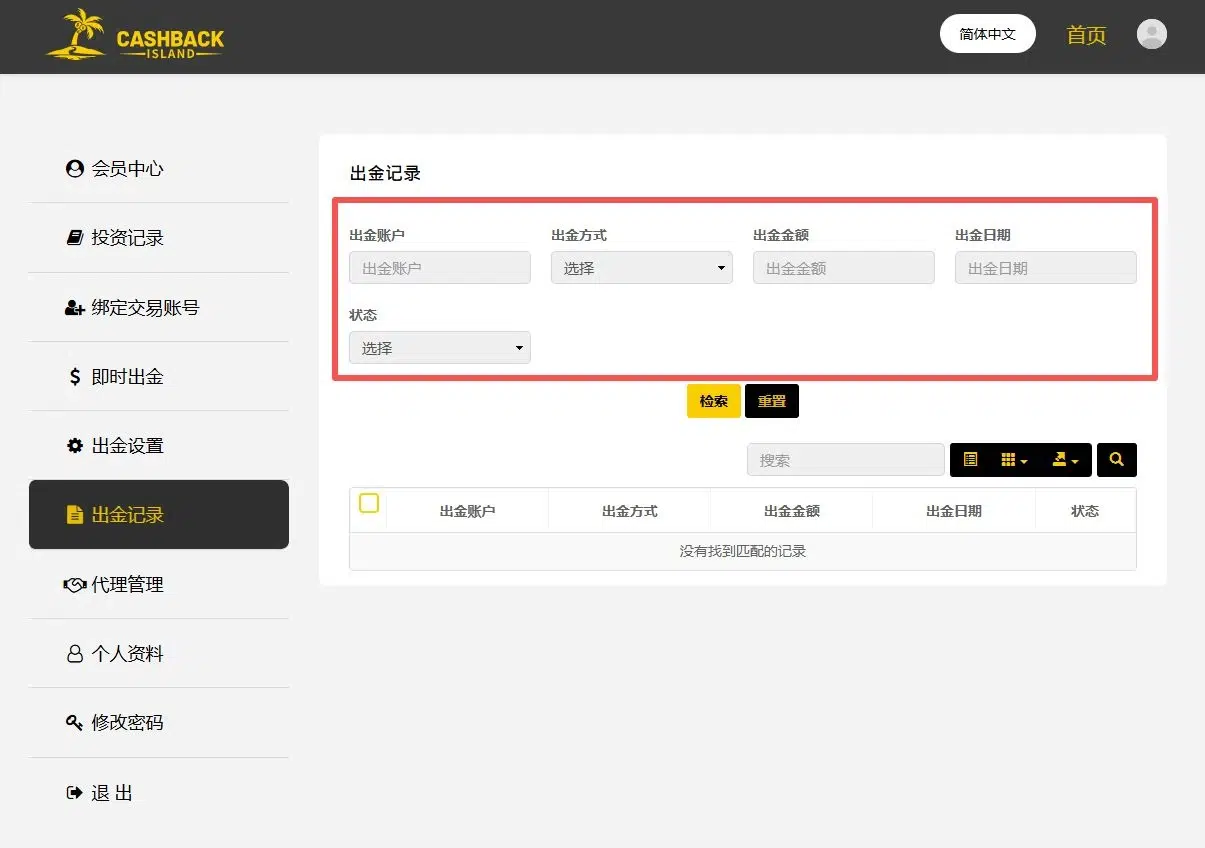Click the black 重置 button
This screenshot has height=848, width=1205.
coord(772,401)
